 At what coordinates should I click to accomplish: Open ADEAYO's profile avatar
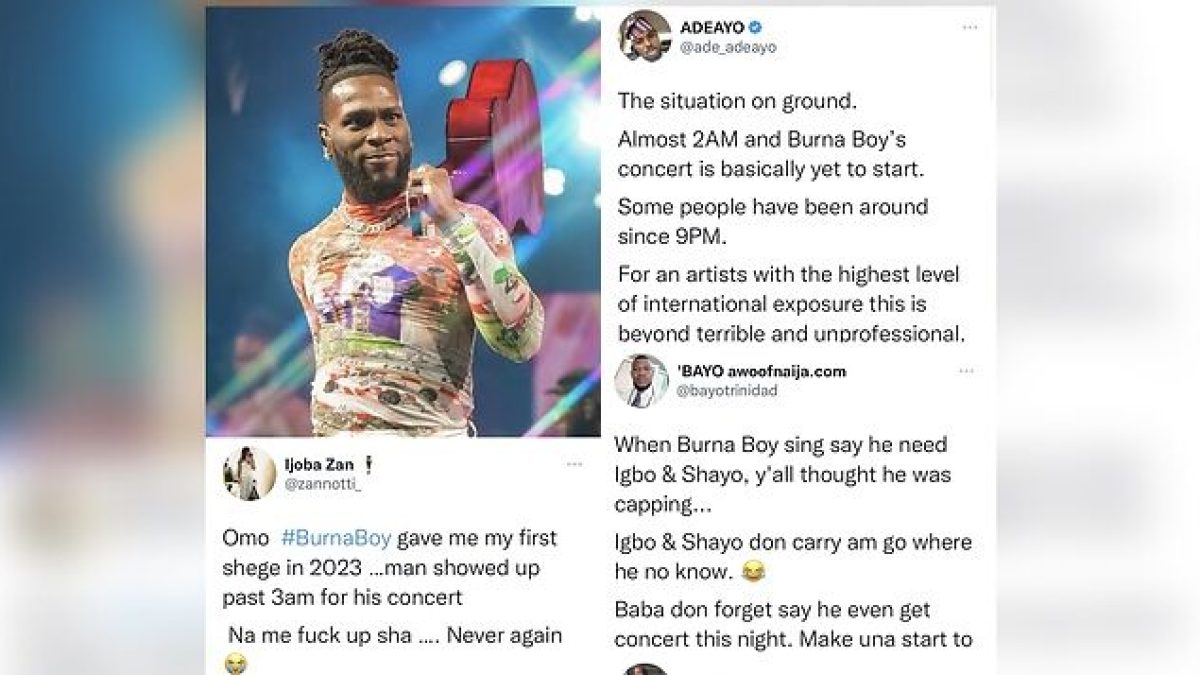click(x=645, y=36)
